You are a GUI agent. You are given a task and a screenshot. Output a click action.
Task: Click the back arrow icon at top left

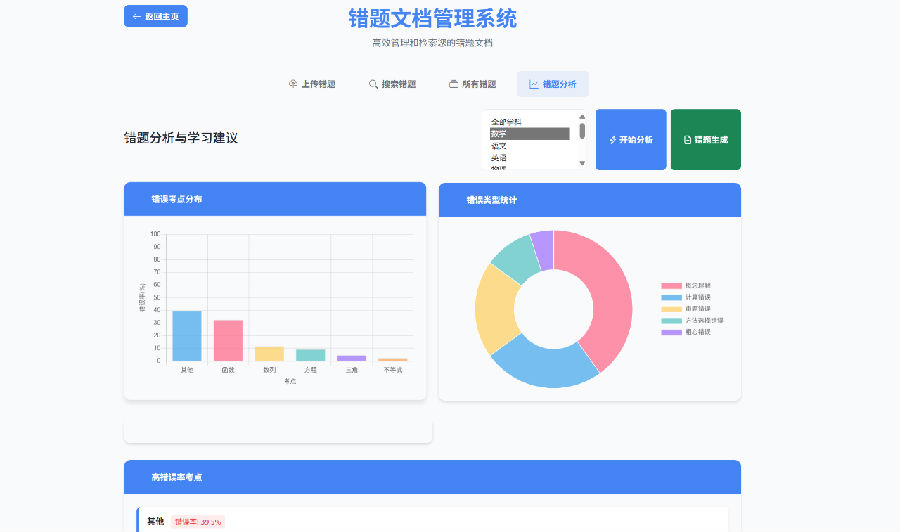tap(137, 16)
